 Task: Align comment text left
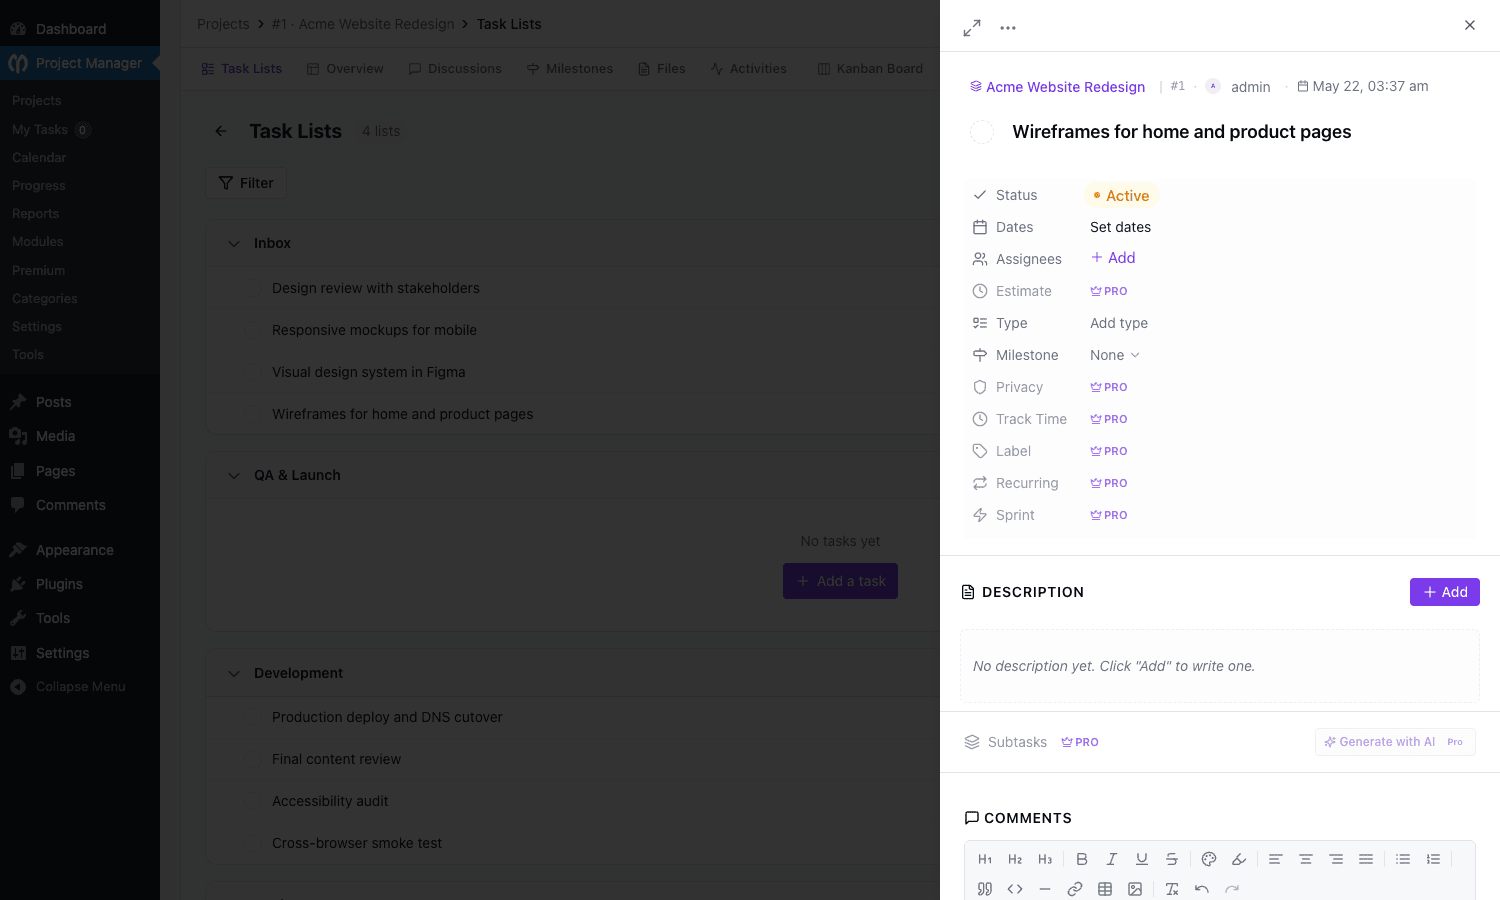1276,859
